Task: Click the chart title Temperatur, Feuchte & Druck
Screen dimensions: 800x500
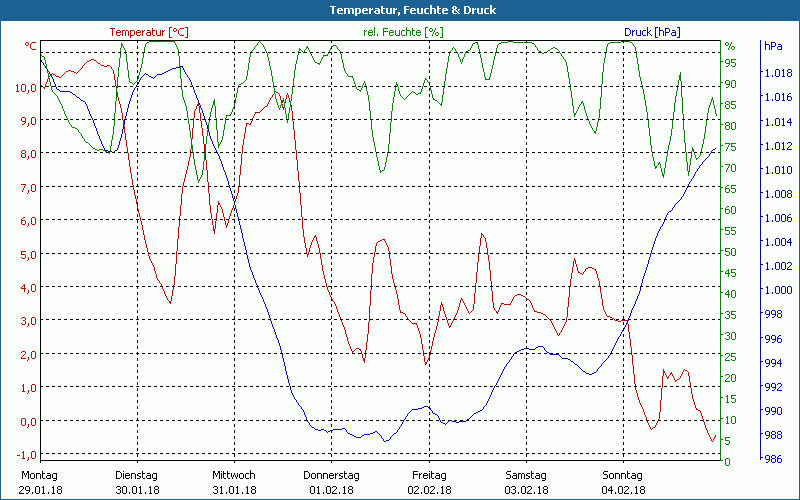Action: (x=400, y=10)
